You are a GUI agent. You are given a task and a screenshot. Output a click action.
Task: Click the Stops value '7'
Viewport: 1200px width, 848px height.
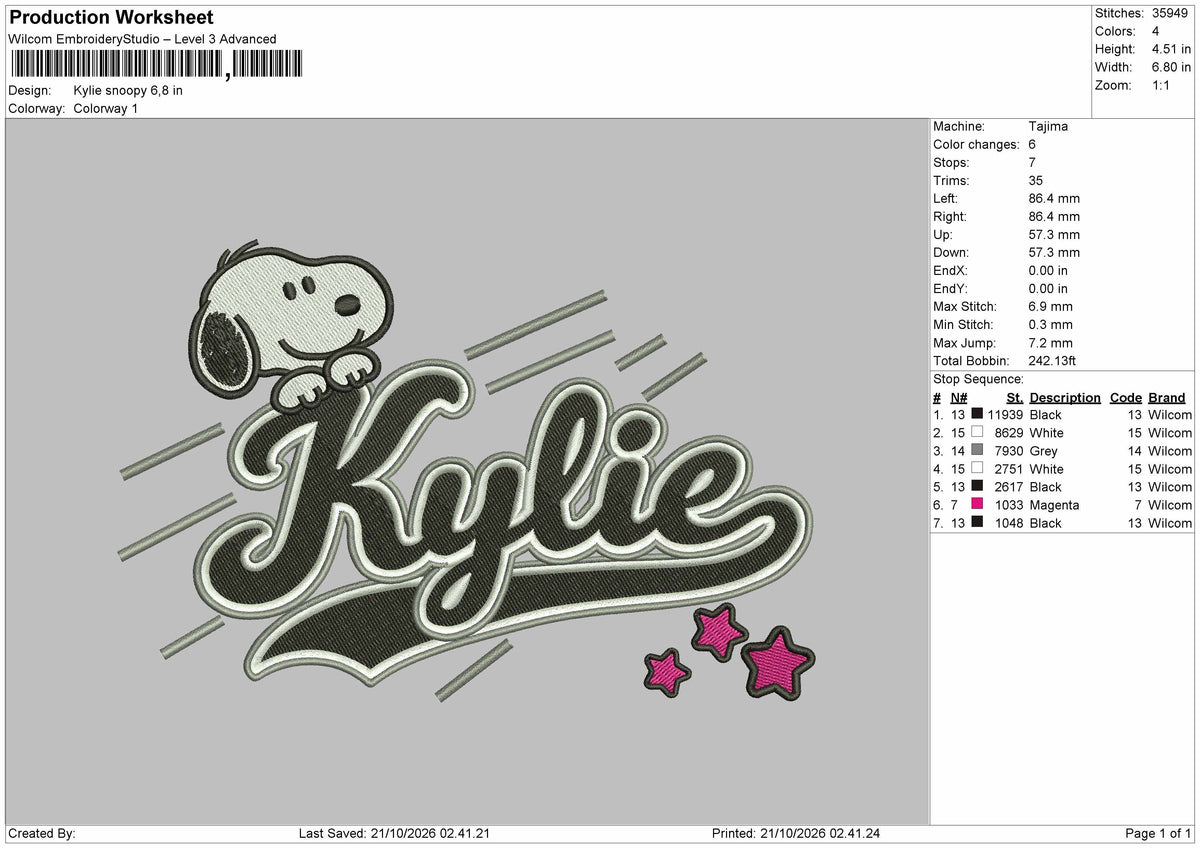click(1032, 162)
